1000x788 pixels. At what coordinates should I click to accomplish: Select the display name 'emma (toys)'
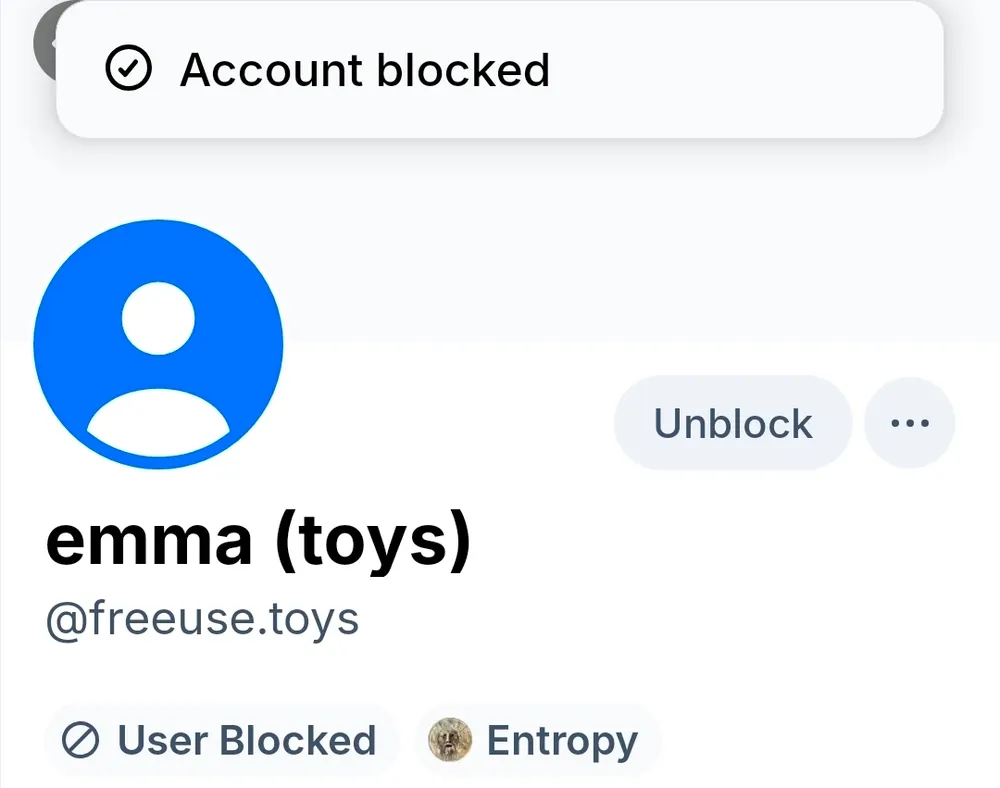258,541
